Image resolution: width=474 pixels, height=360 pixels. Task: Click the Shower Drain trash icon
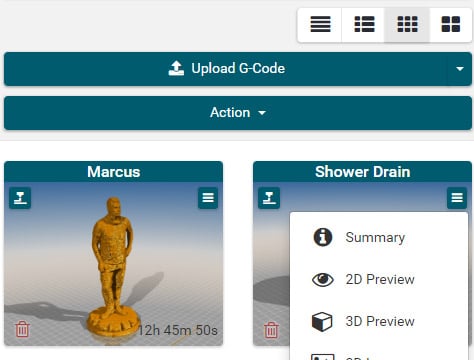coord(271,330)
